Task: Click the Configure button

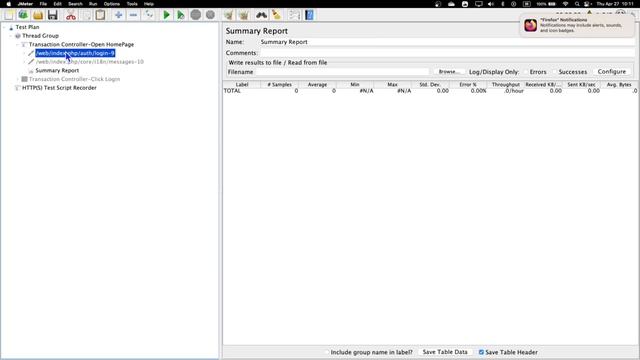Action: coord(611,71)
